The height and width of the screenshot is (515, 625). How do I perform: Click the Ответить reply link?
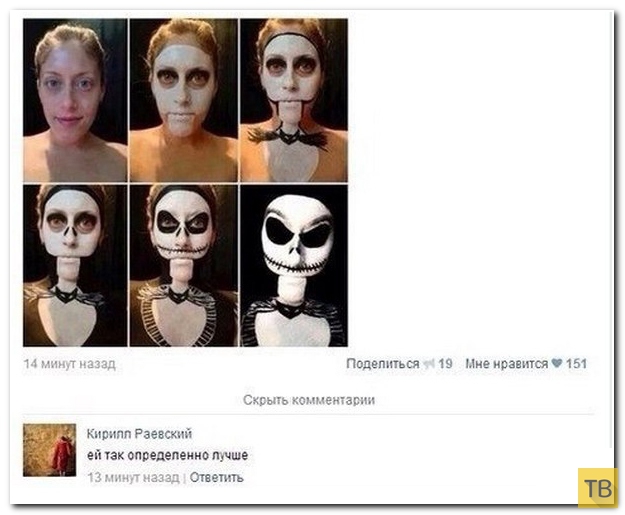216,477
